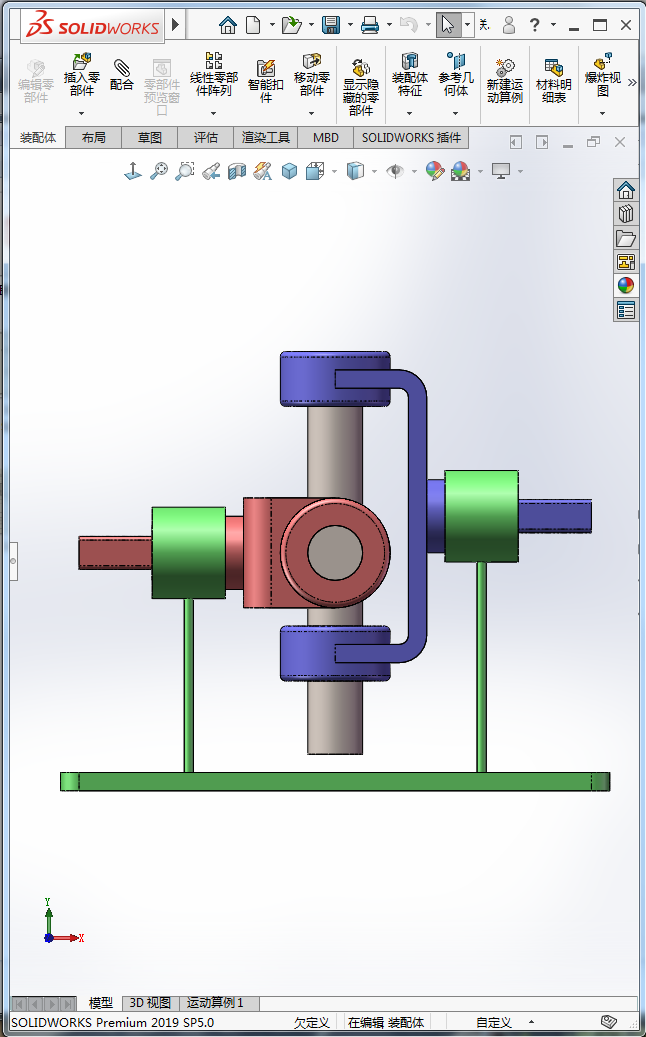Open the View Palette task pane icon
The image size is (646, 1037).
626,262
